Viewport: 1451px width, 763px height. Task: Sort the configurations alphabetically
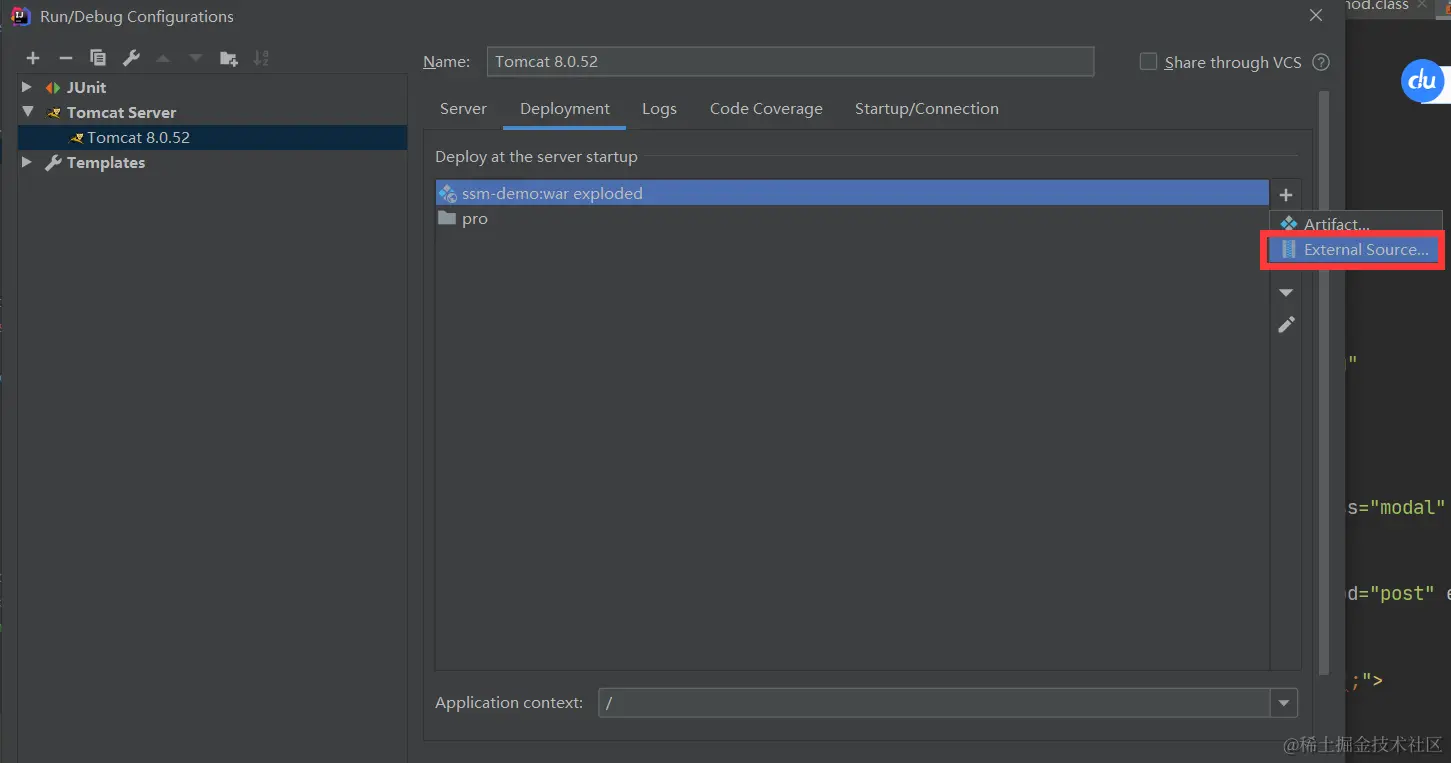261,58
